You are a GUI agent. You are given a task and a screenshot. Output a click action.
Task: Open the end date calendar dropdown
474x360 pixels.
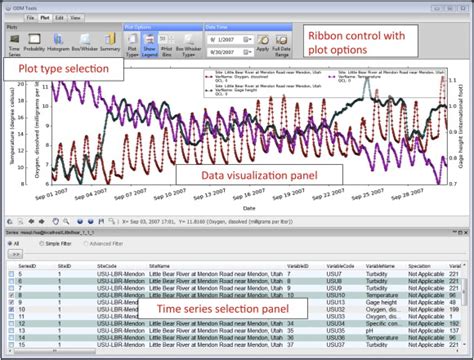[x=248, y=52]
